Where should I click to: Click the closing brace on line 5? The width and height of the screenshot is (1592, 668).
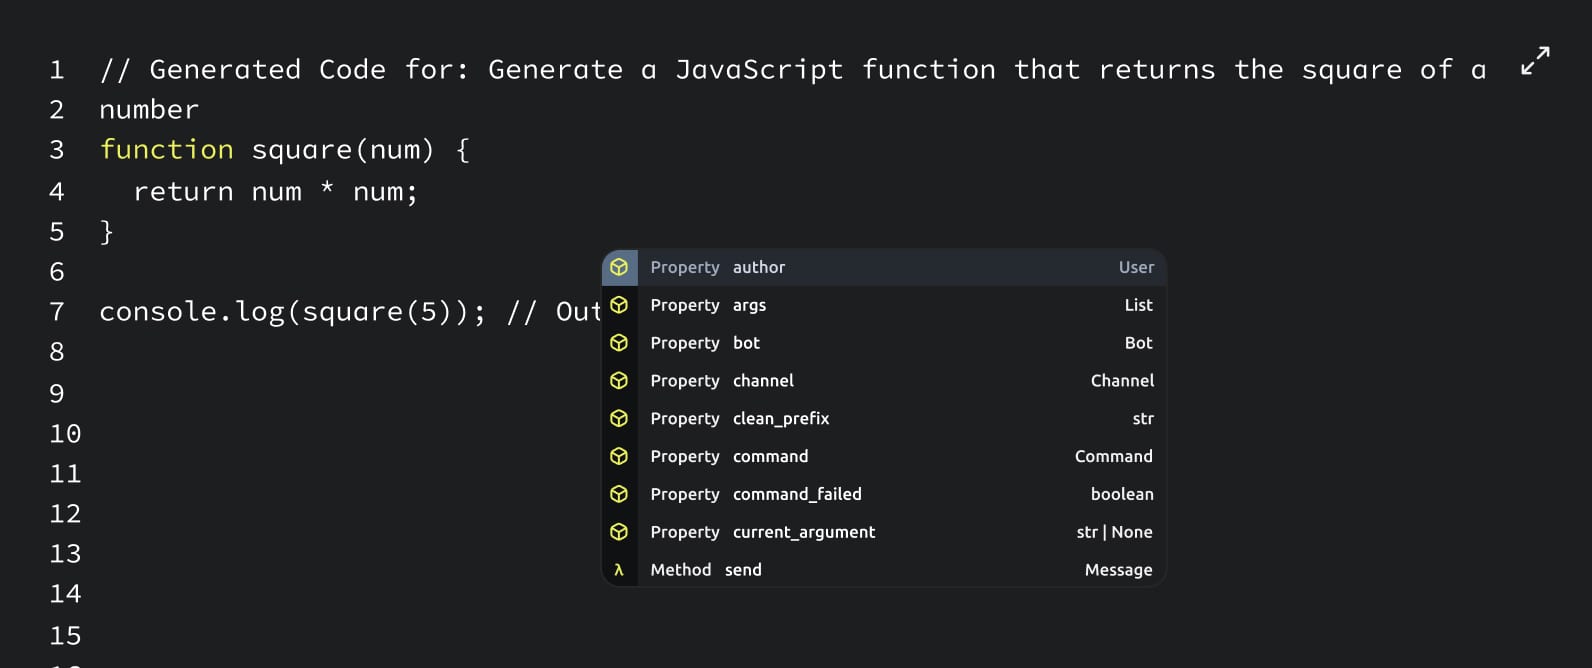(x=107, y=232)
